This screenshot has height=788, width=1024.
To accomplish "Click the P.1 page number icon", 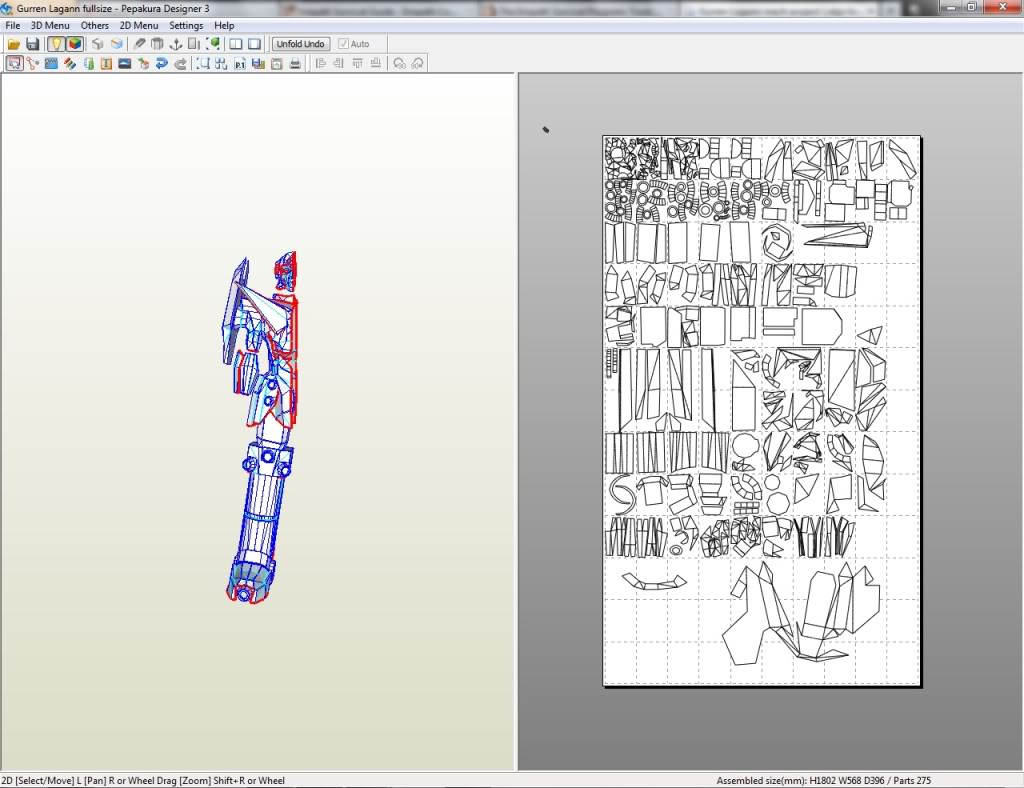I will (240, 63).
